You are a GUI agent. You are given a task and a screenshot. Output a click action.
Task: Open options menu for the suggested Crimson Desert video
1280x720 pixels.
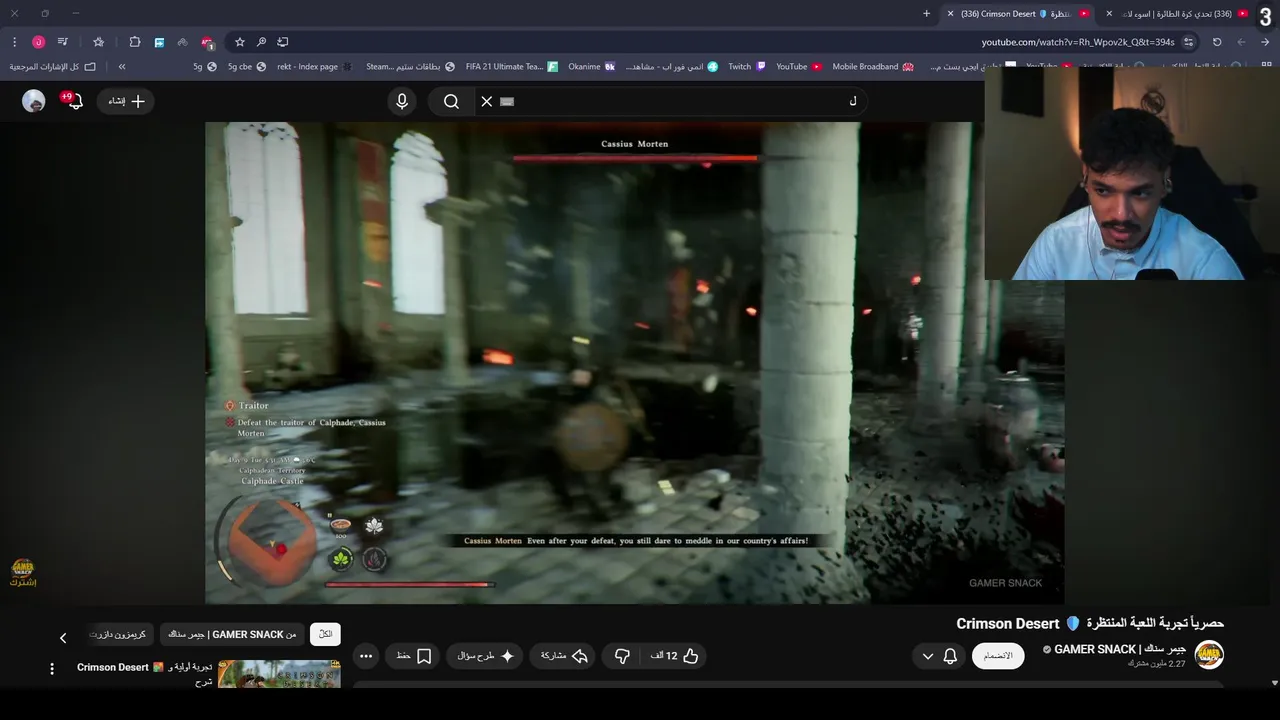coord(52,668)
